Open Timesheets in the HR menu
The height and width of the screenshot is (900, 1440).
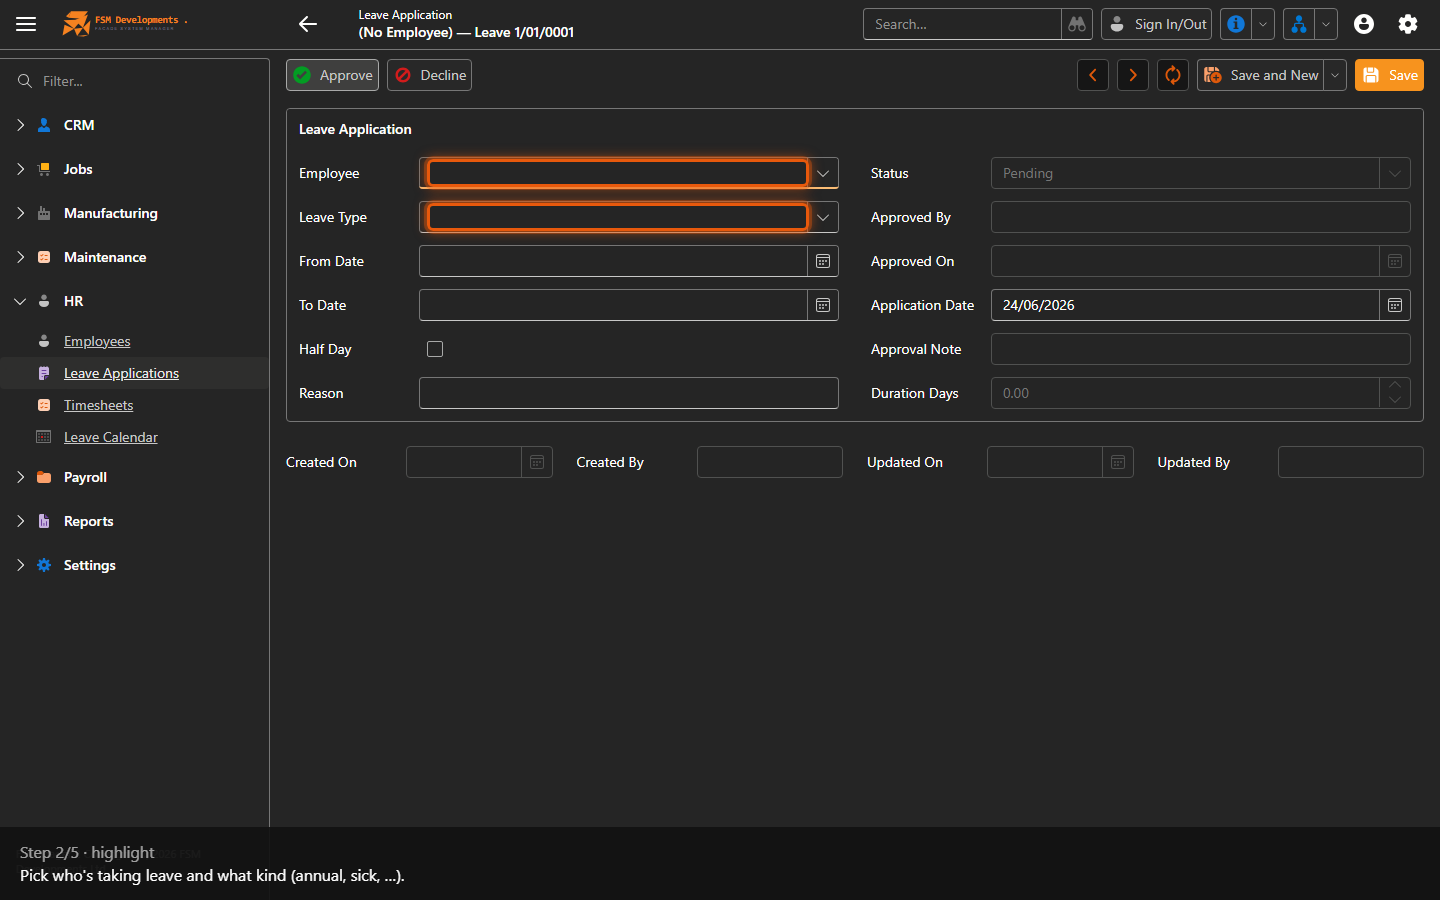(98, 405)
